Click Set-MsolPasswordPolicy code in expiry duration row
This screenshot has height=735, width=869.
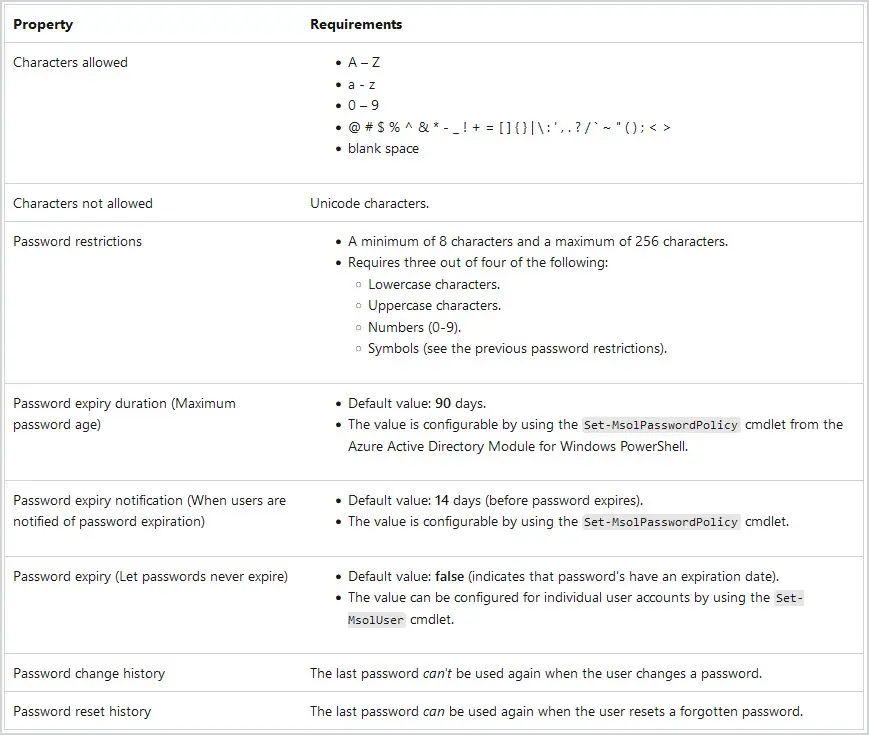(661, 425)
